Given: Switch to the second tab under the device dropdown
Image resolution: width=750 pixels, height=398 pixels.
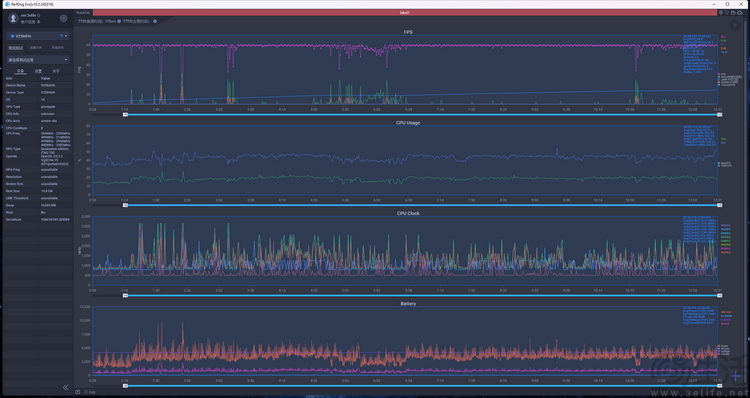Looking at the screenshot, I should tap(36, 48).
